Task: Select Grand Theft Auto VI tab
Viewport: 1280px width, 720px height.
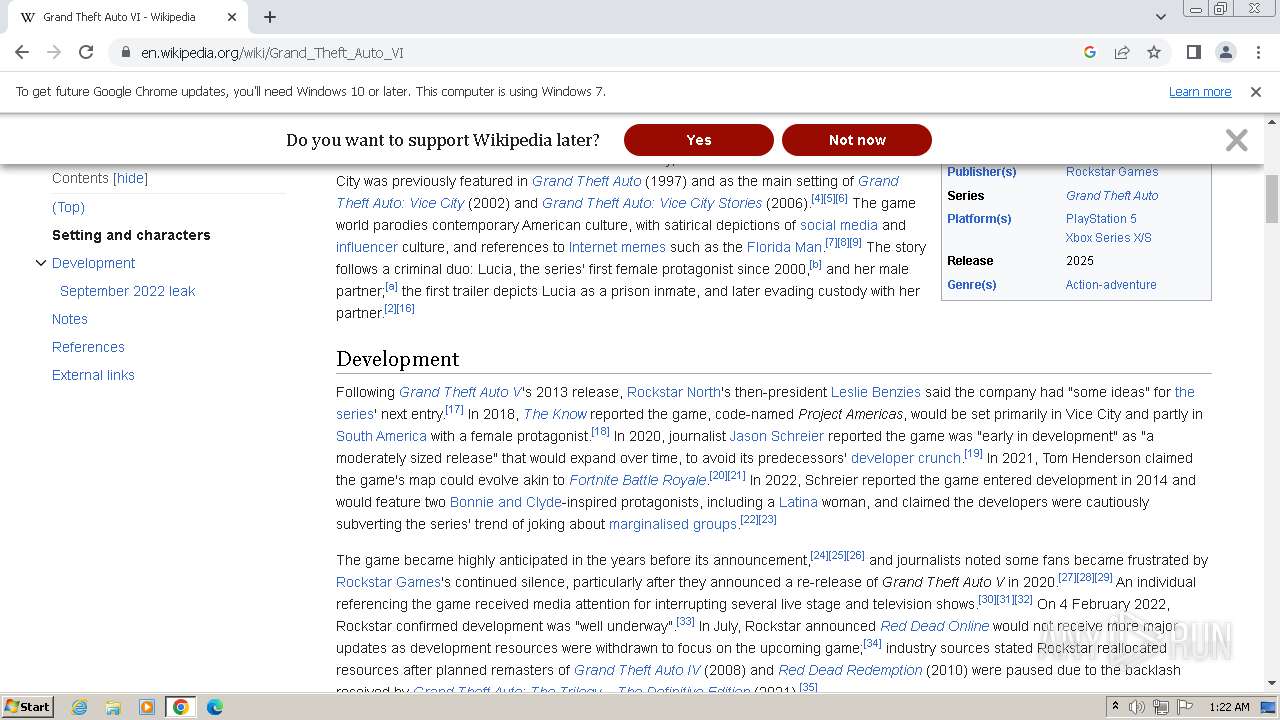Action: pos(128,17)
